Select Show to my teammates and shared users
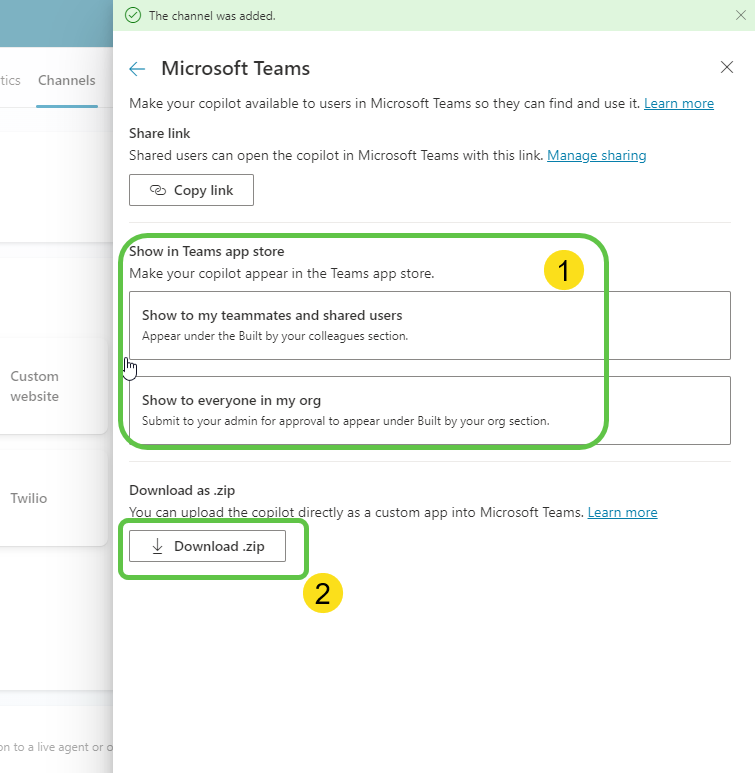 click(430, 325)
